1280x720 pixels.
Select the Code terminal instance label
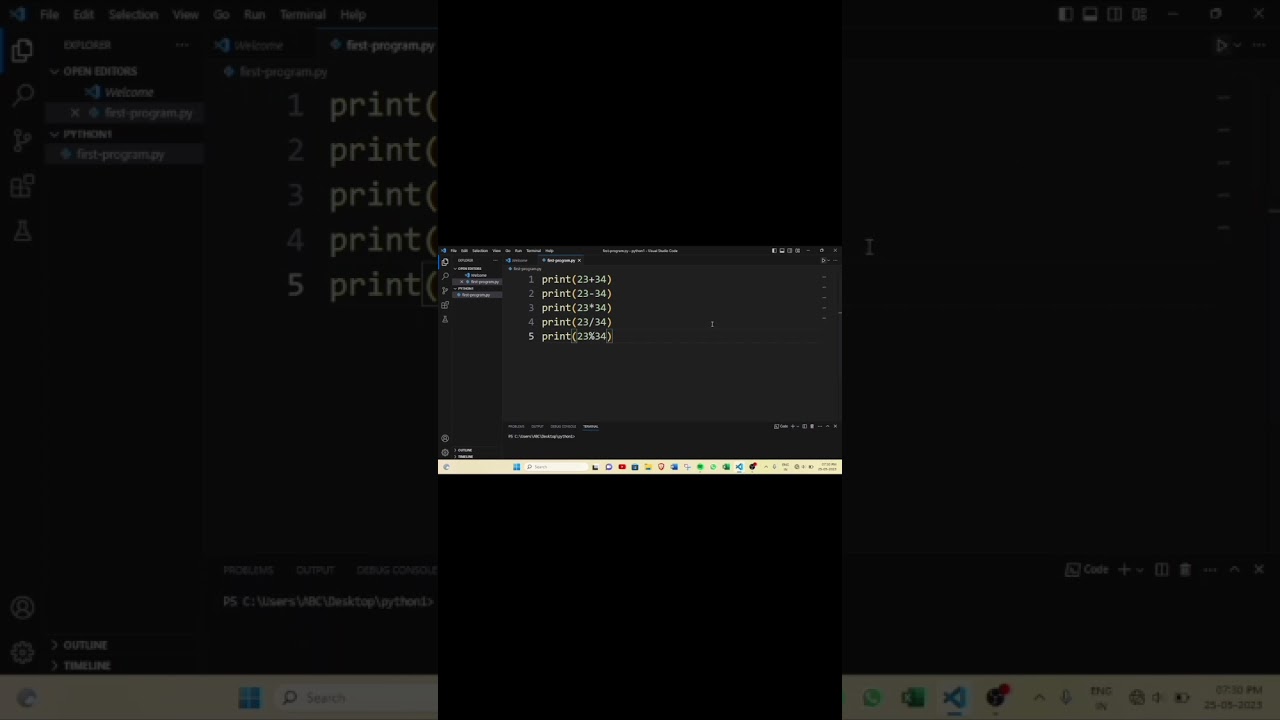coord(781,426)
